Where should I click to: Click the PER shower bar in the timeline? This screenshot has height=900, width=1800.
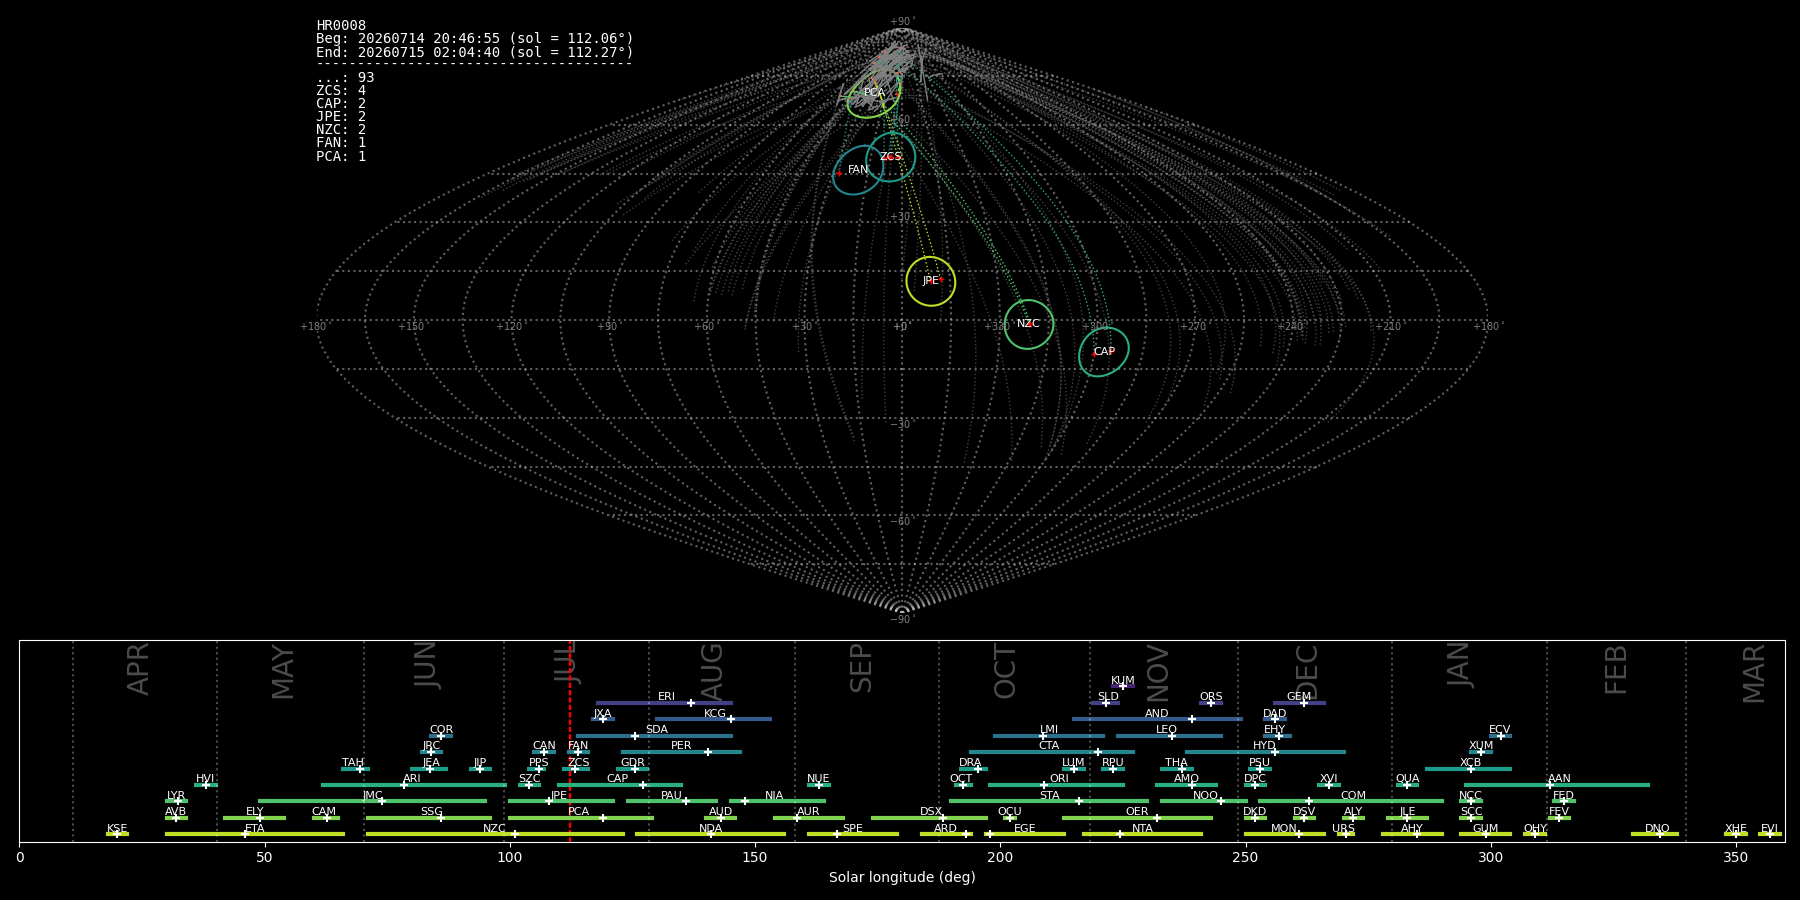[x=681, y=752]
